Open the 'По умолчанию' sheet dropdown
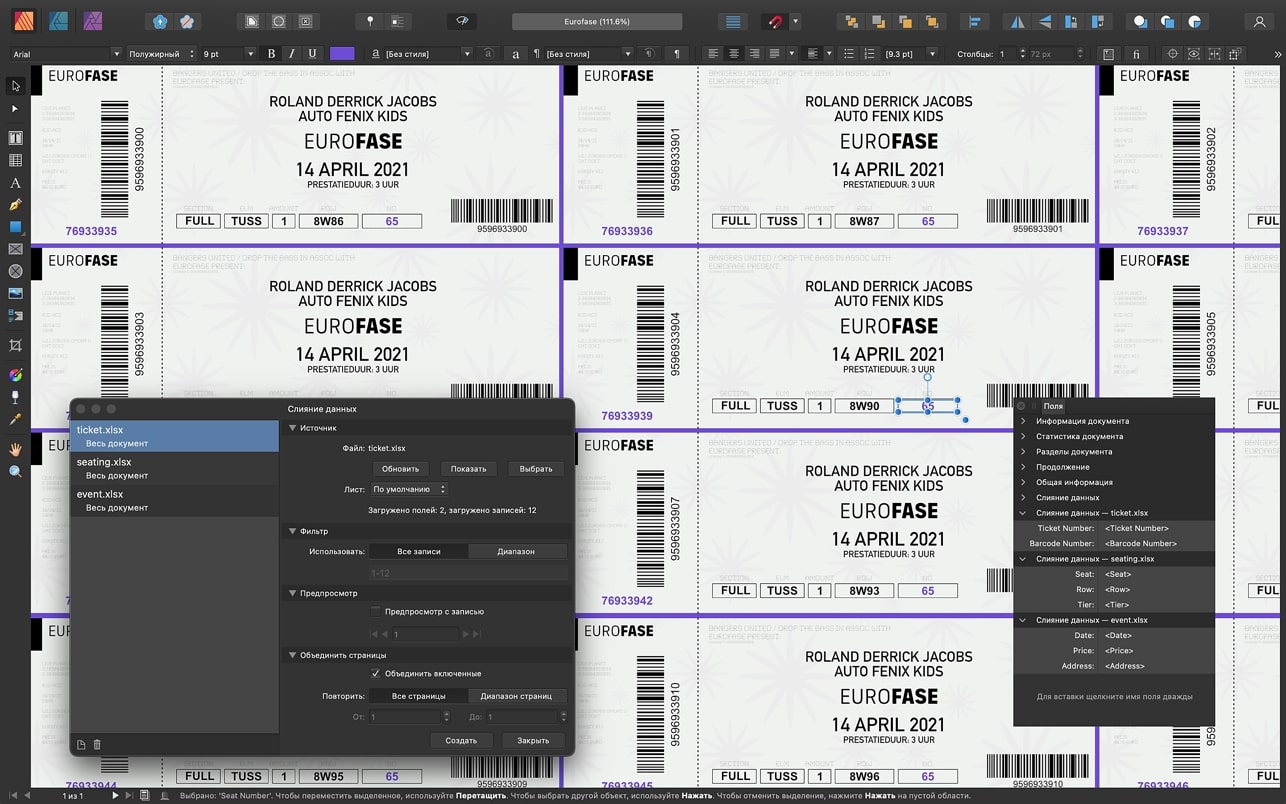Viewport: 1286px width, 804px height. tap(409, 489)
